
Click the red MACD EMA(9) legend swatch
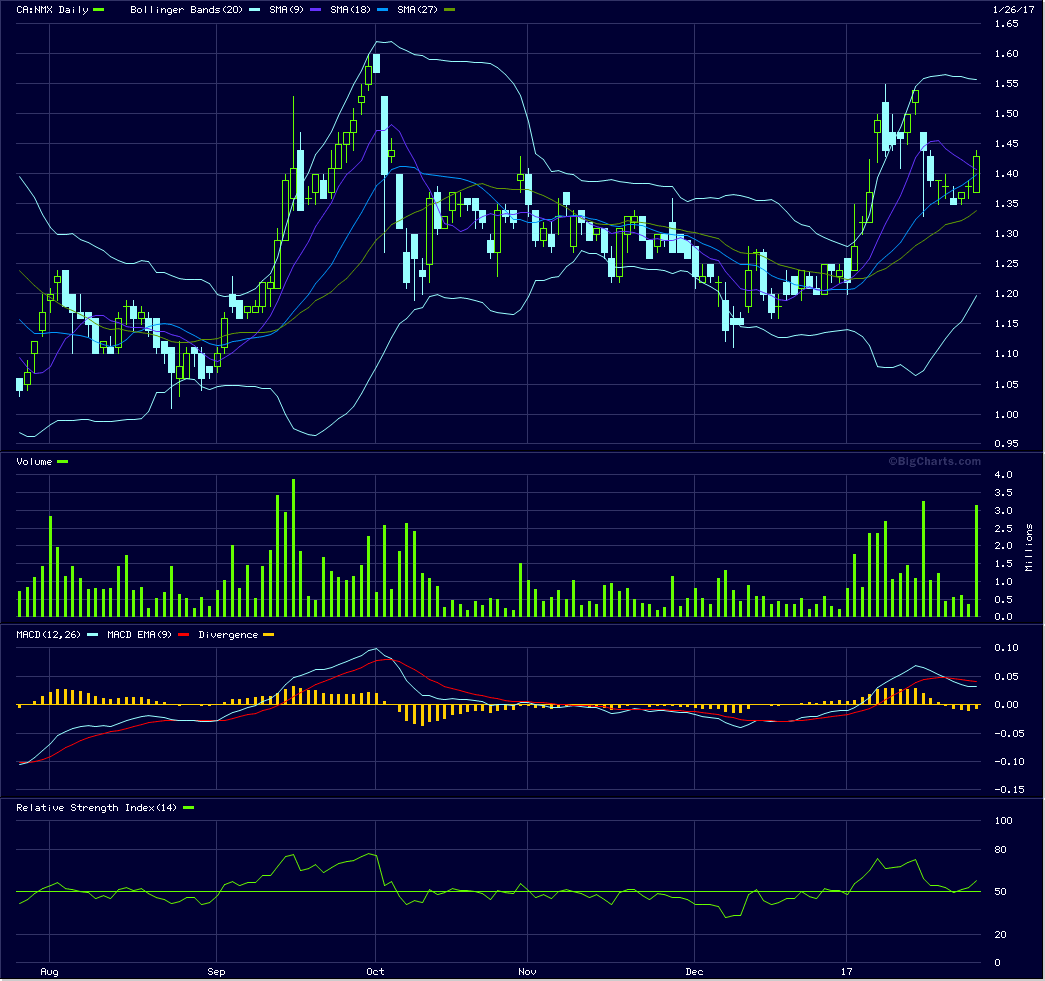[184, 634]
